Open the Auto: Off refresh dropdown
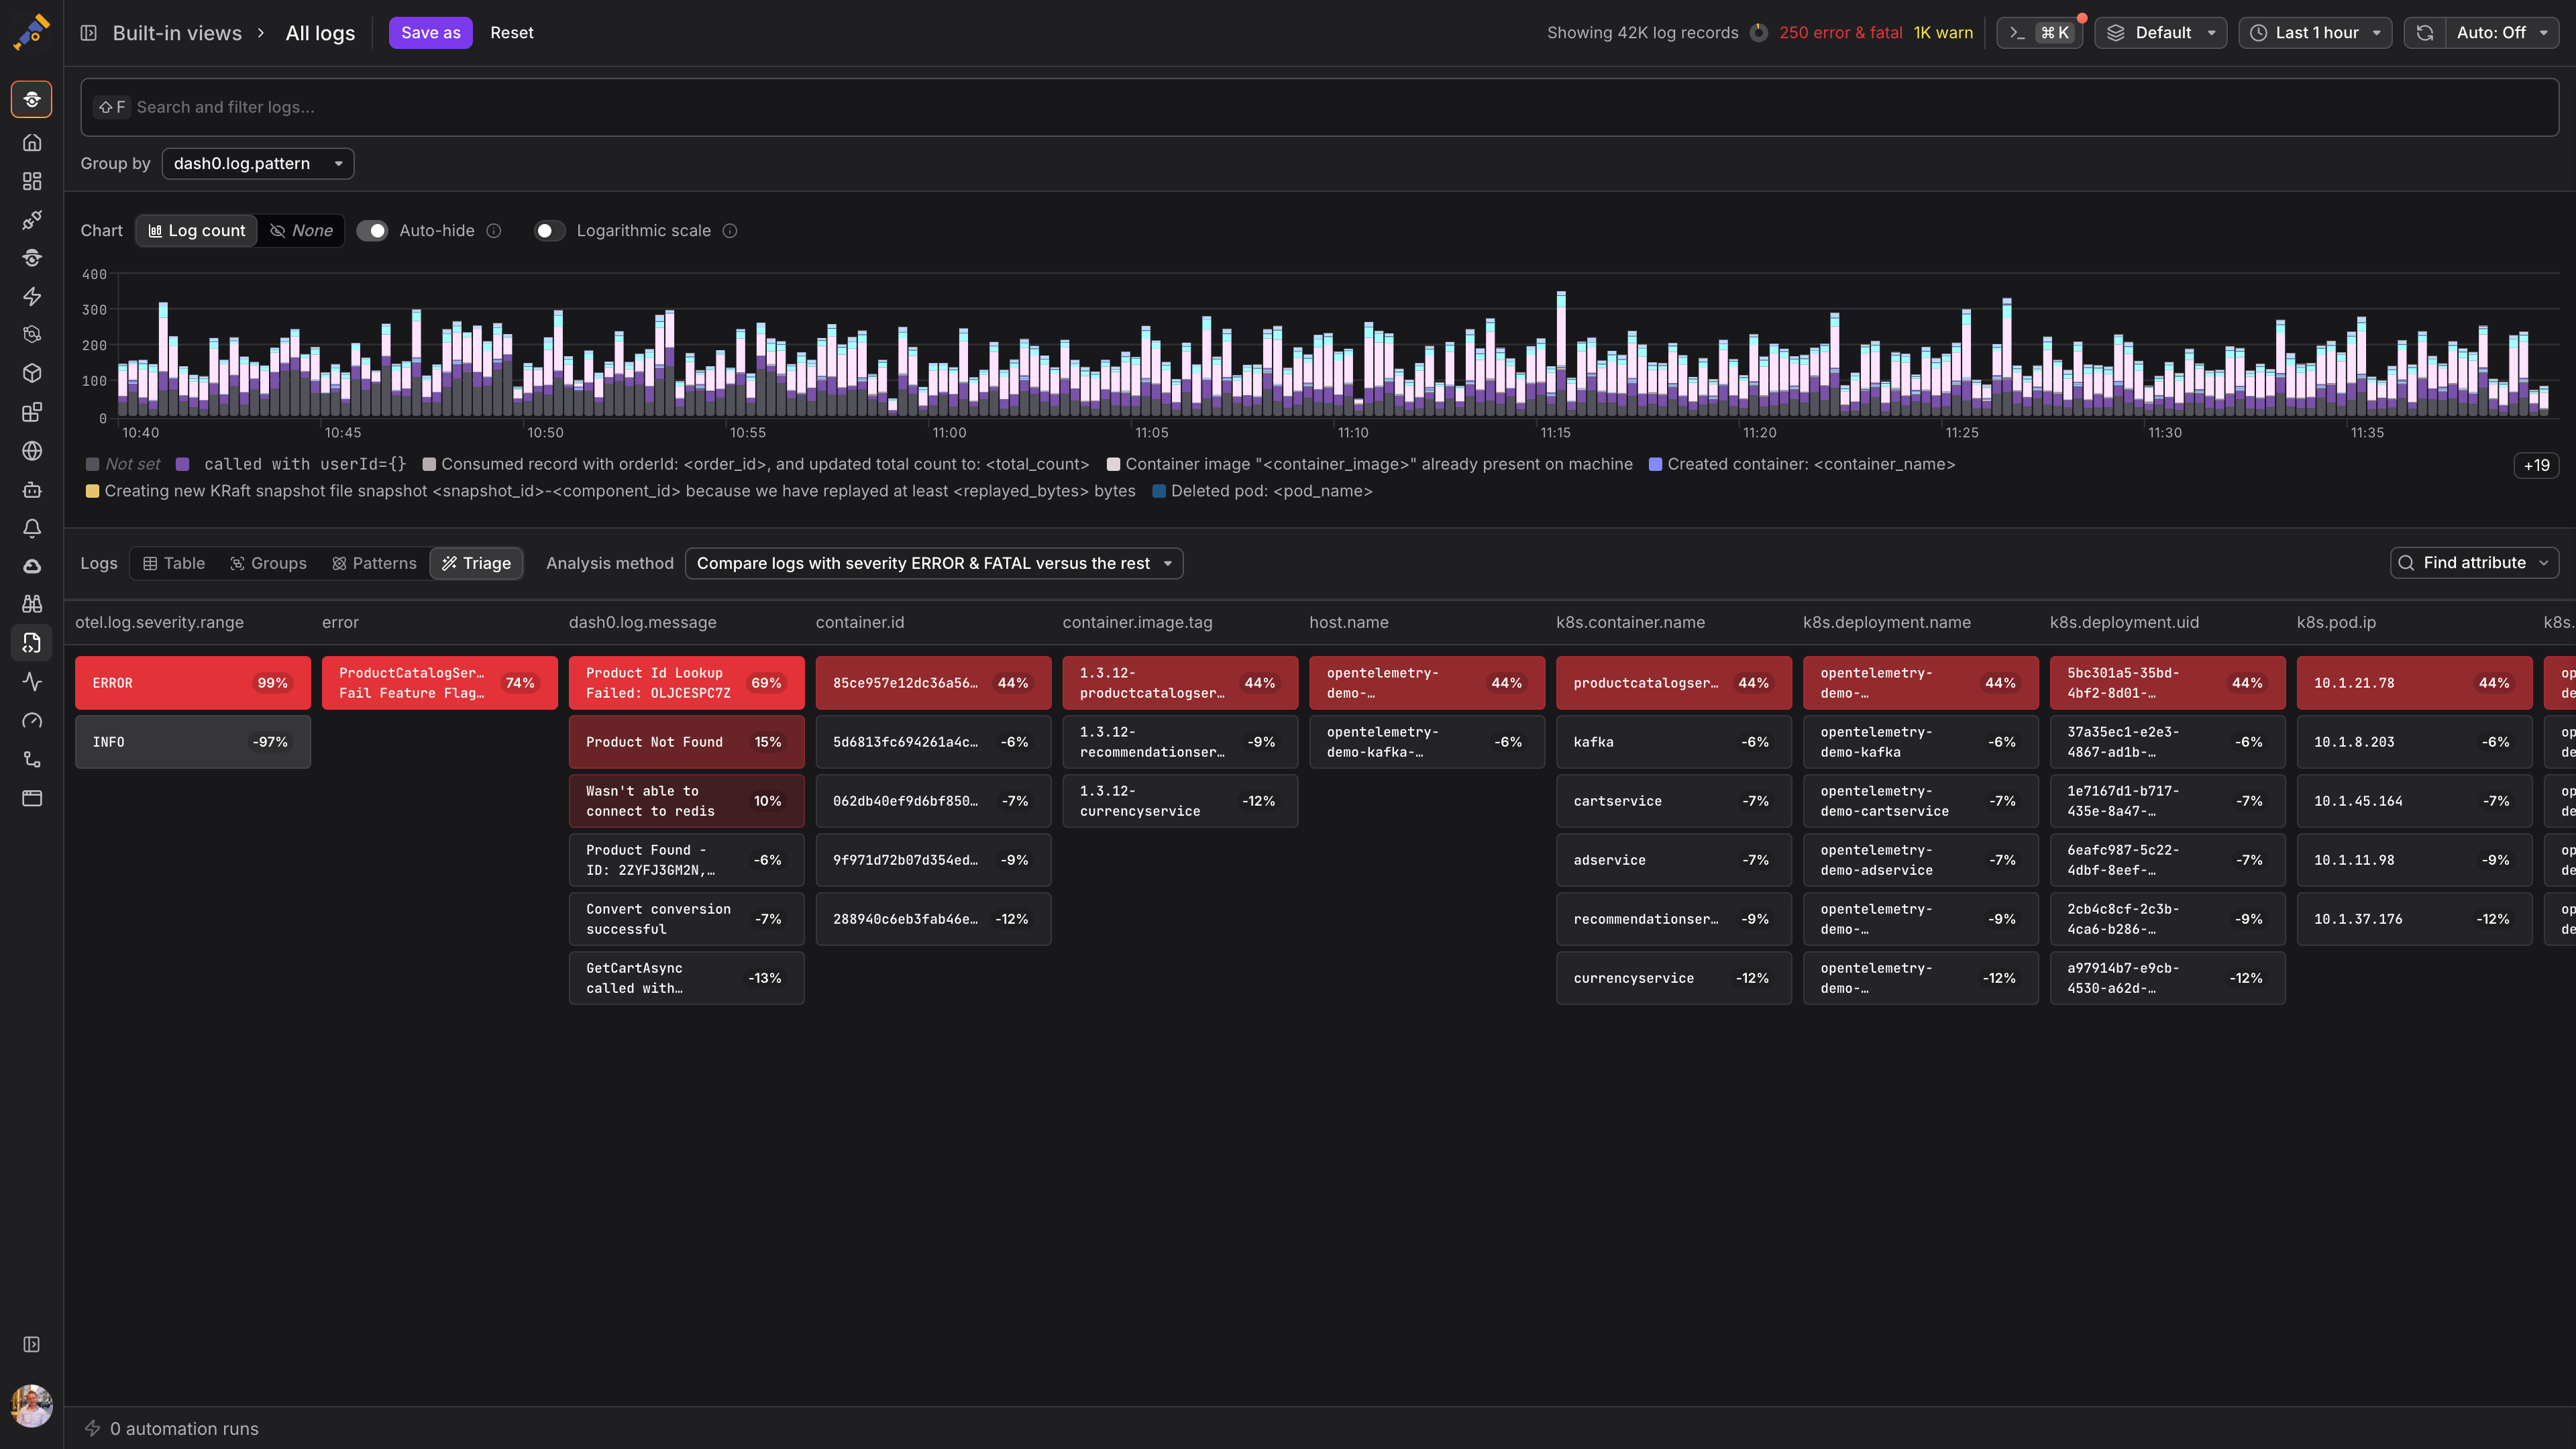Viewport: 2576px width, 1449px height. tap(2502, 33)
